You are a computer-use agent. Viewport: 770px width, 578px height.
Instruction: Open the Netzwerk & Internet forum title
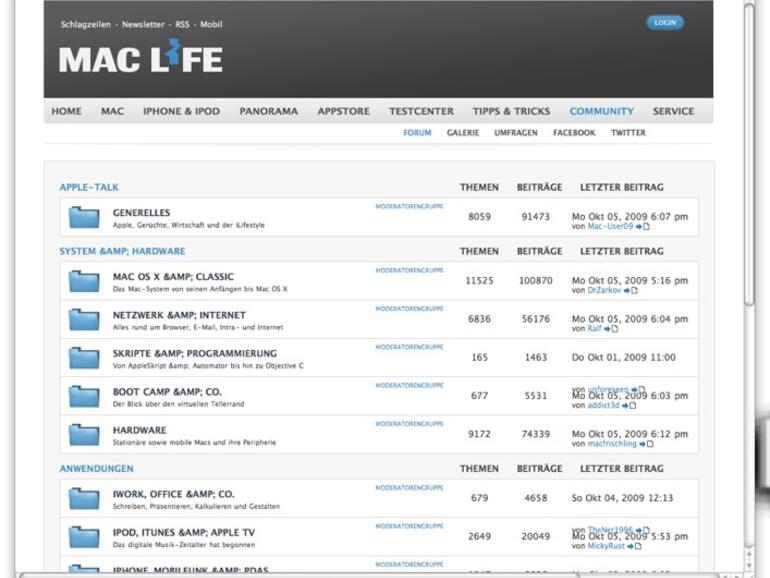(x=179, y=315)
